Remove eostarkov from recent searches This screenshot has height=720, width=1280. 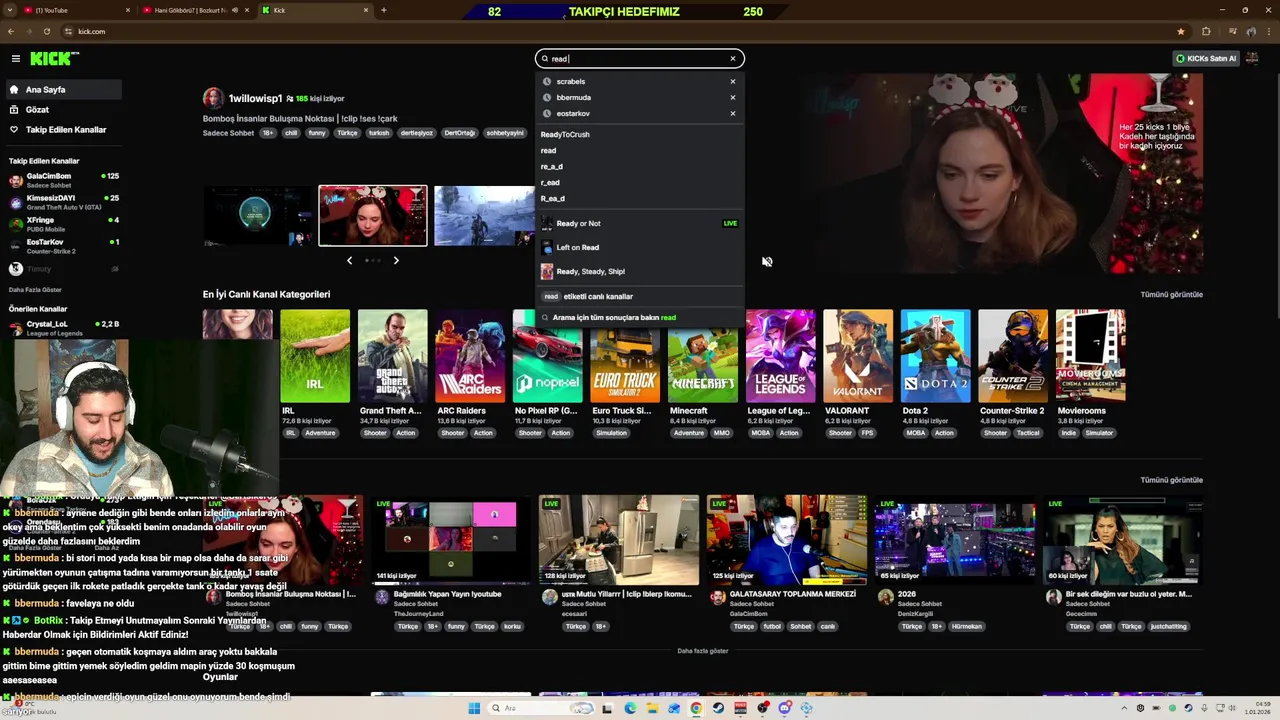732,113
